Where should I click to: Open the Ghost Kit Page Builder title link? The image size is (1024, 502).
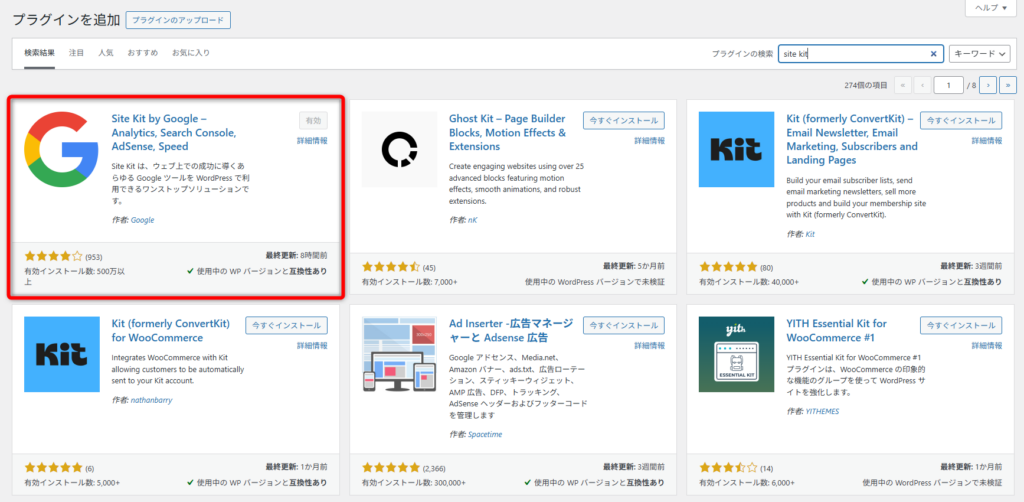click(x=507, y=133)
